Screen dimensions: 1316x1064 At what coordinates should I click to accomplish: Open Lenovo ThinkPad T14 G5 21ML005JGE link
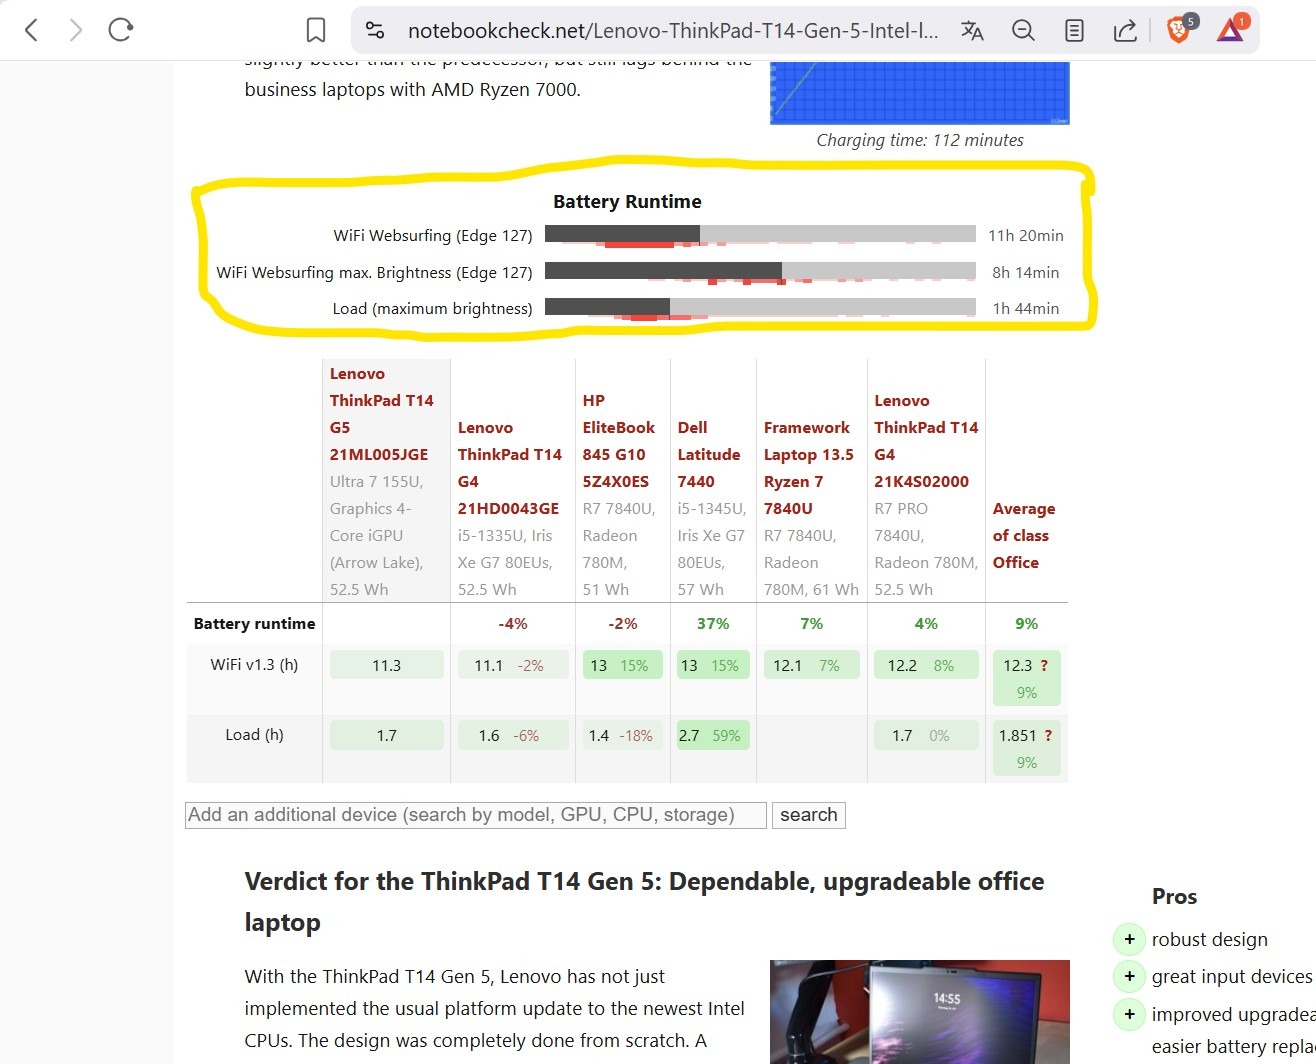pos(382,414)
